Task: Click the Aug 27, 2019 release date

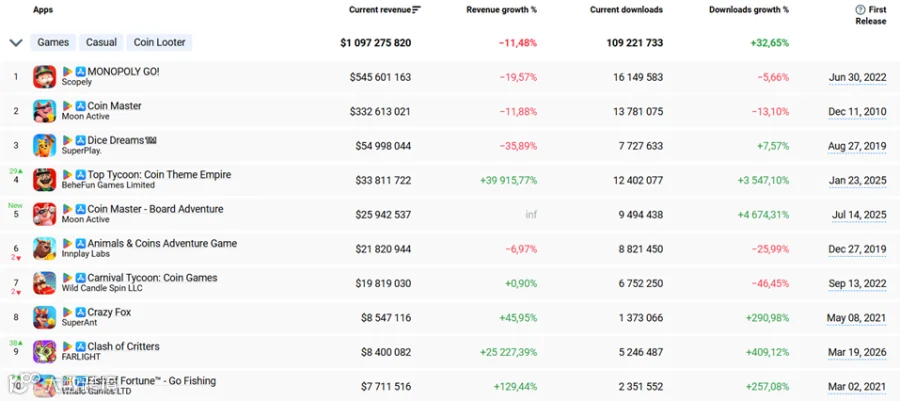Action: pos(856,146)
